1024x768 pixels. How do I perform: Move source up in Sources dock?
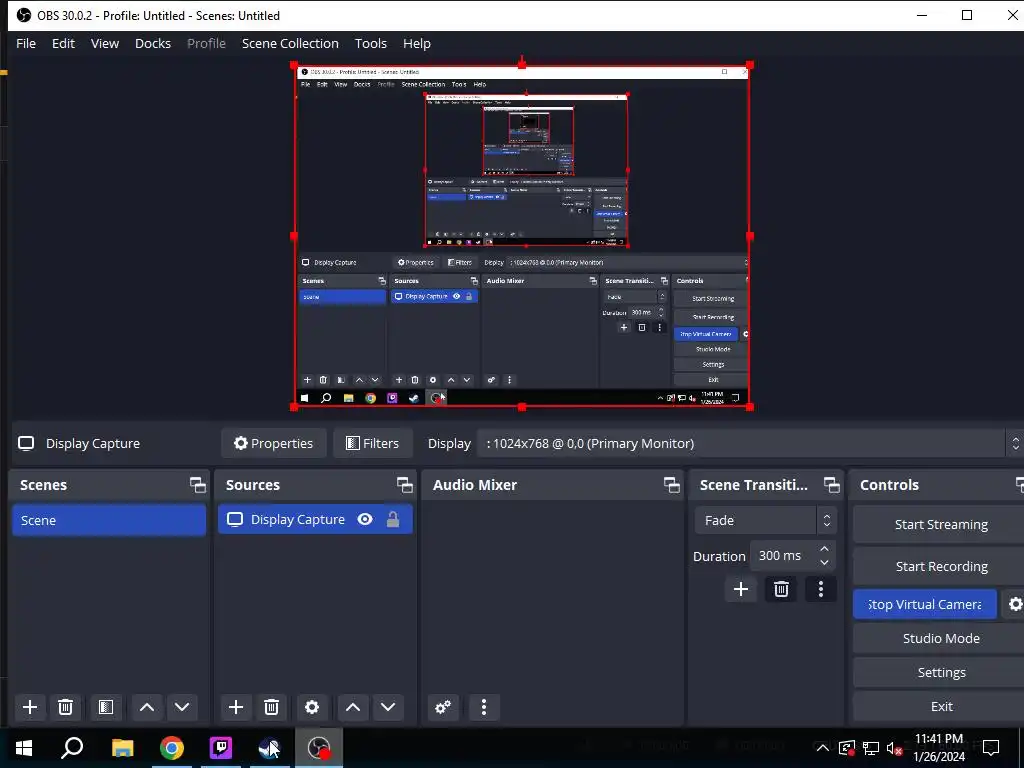353,707
